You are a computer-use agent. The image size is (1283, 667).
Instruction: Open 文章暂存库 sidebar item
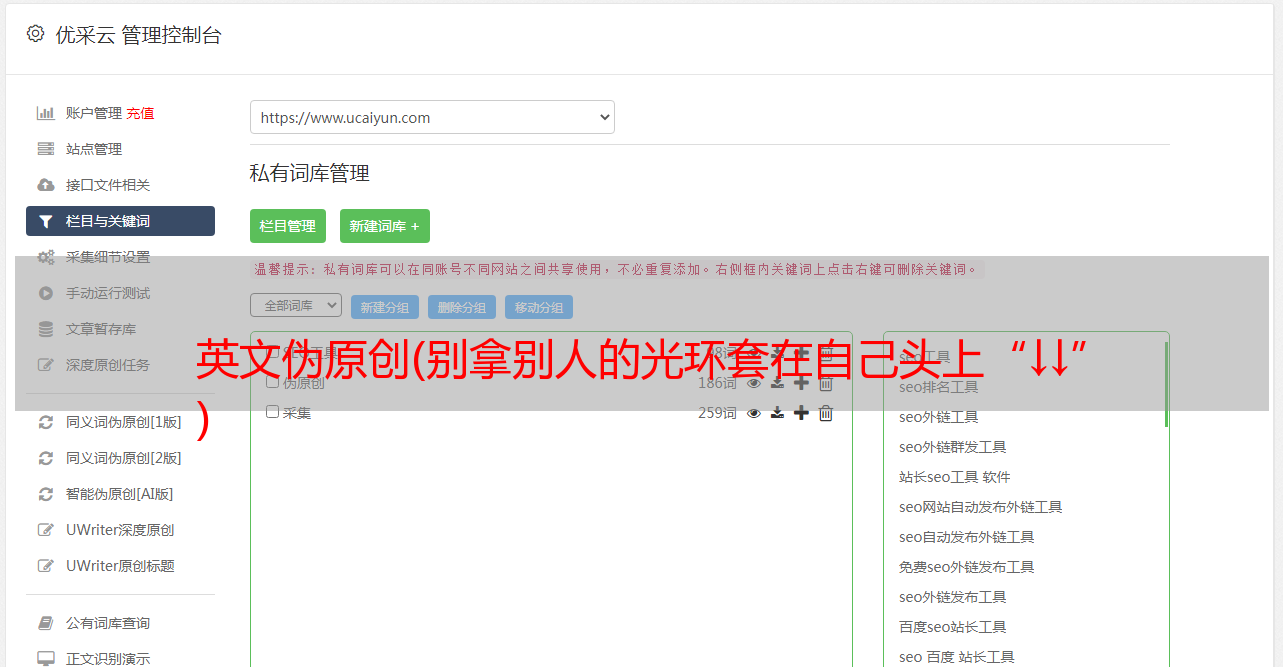[101, 329]
